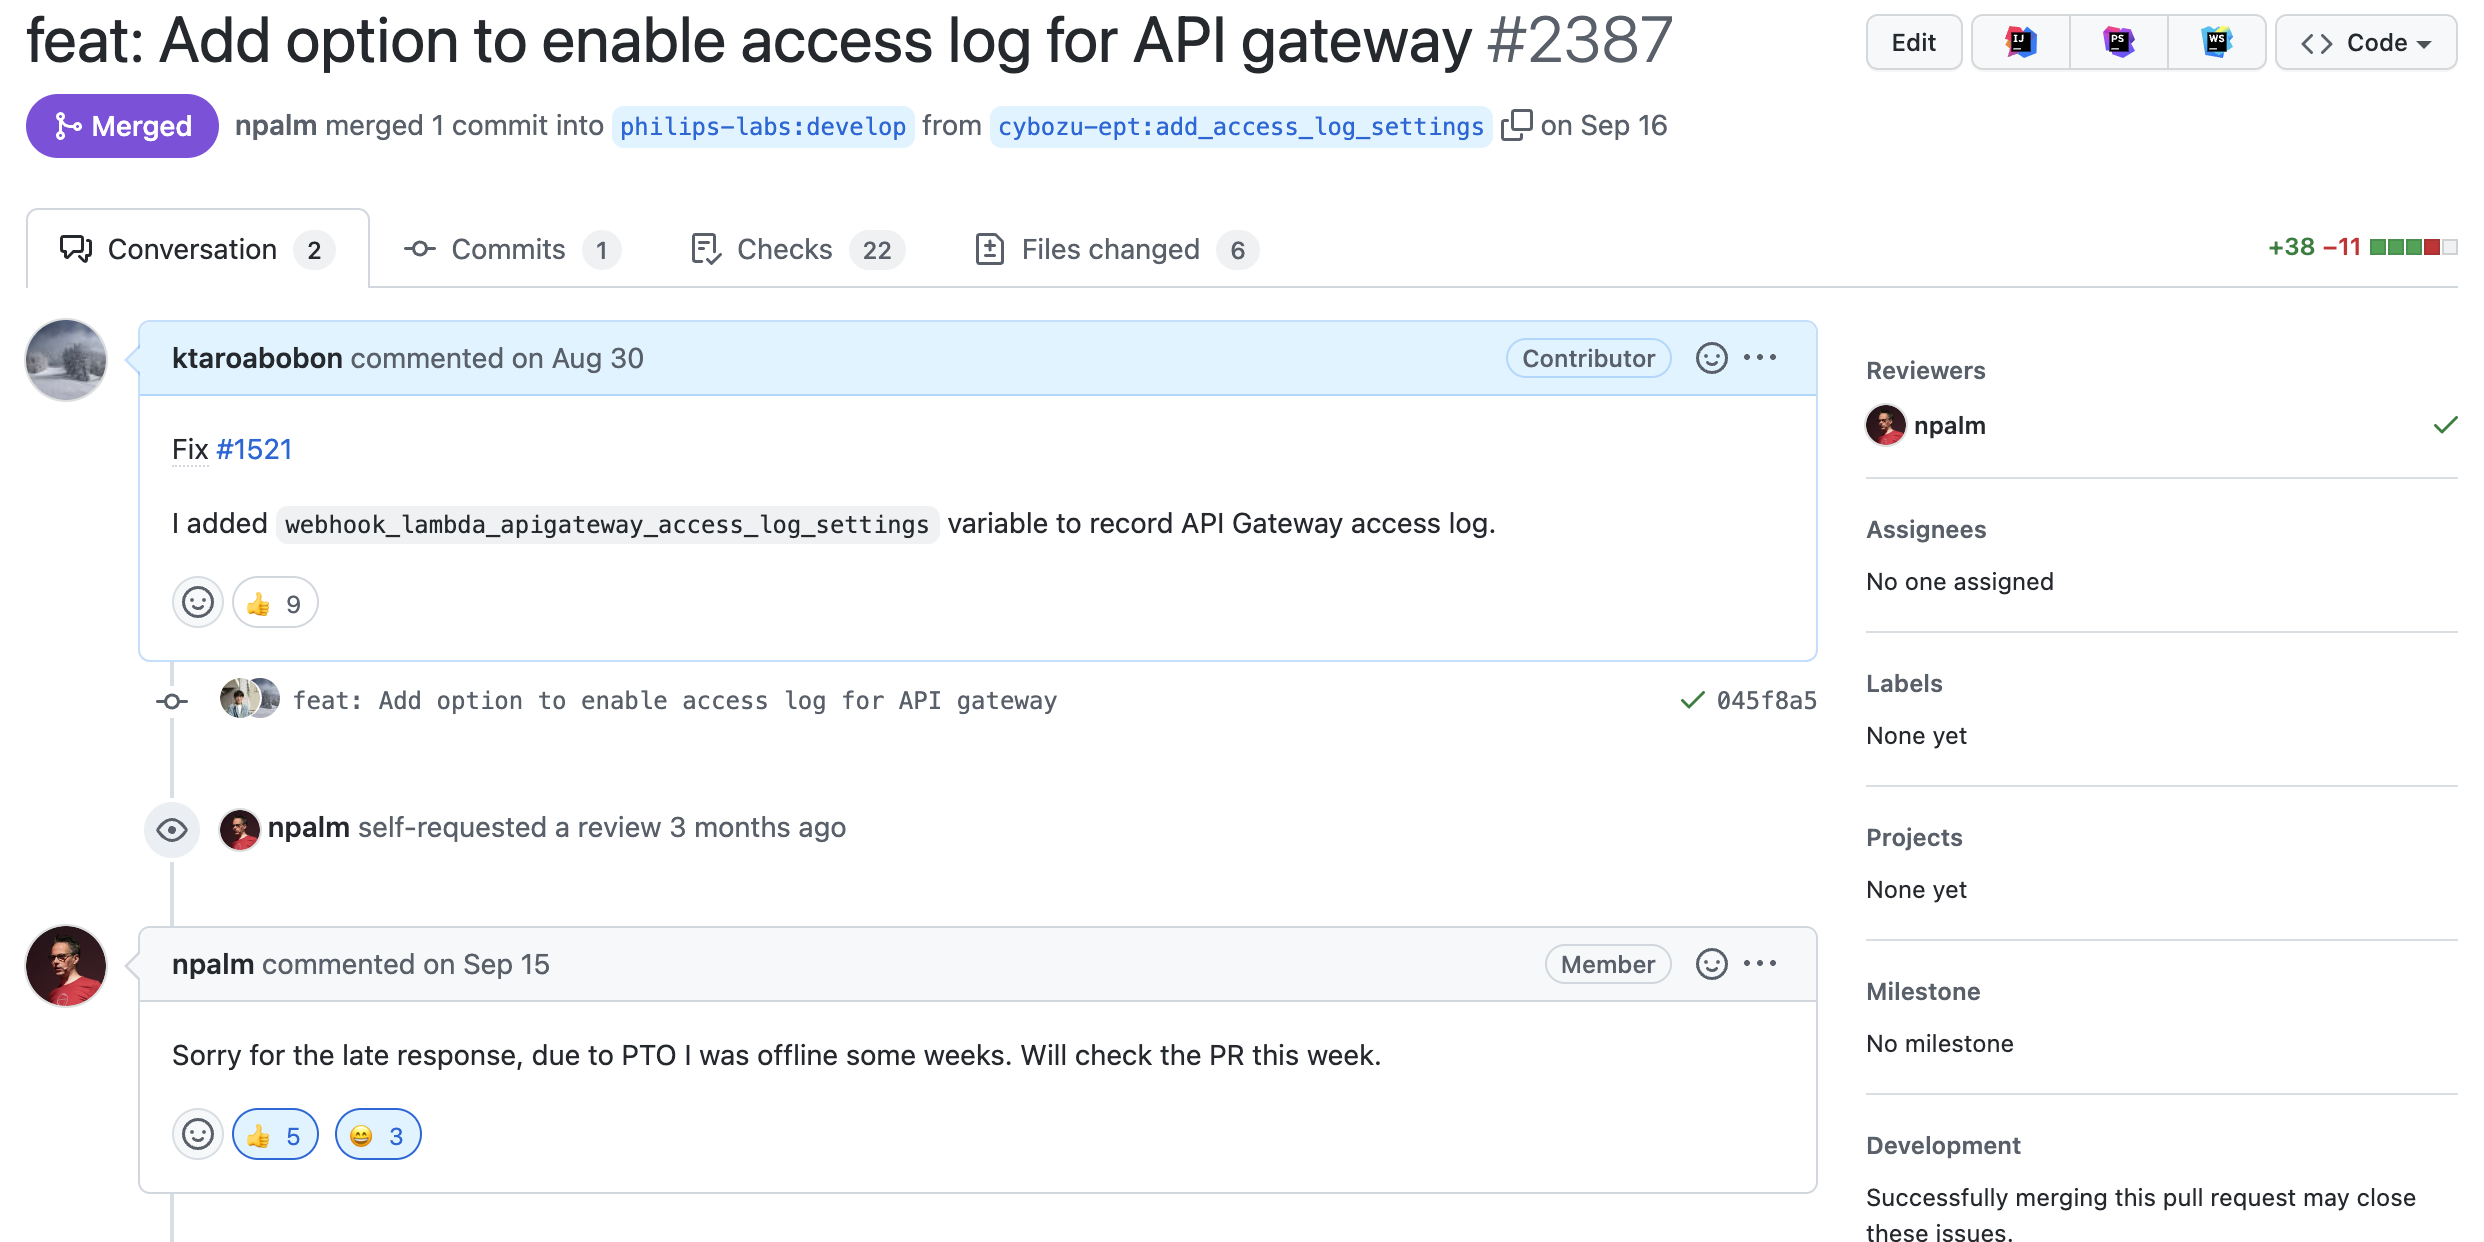Toggle the smile 3 reaction
Image resolution: width=2484 pixels, height=1242 pixels.
tap(378, 1135)
